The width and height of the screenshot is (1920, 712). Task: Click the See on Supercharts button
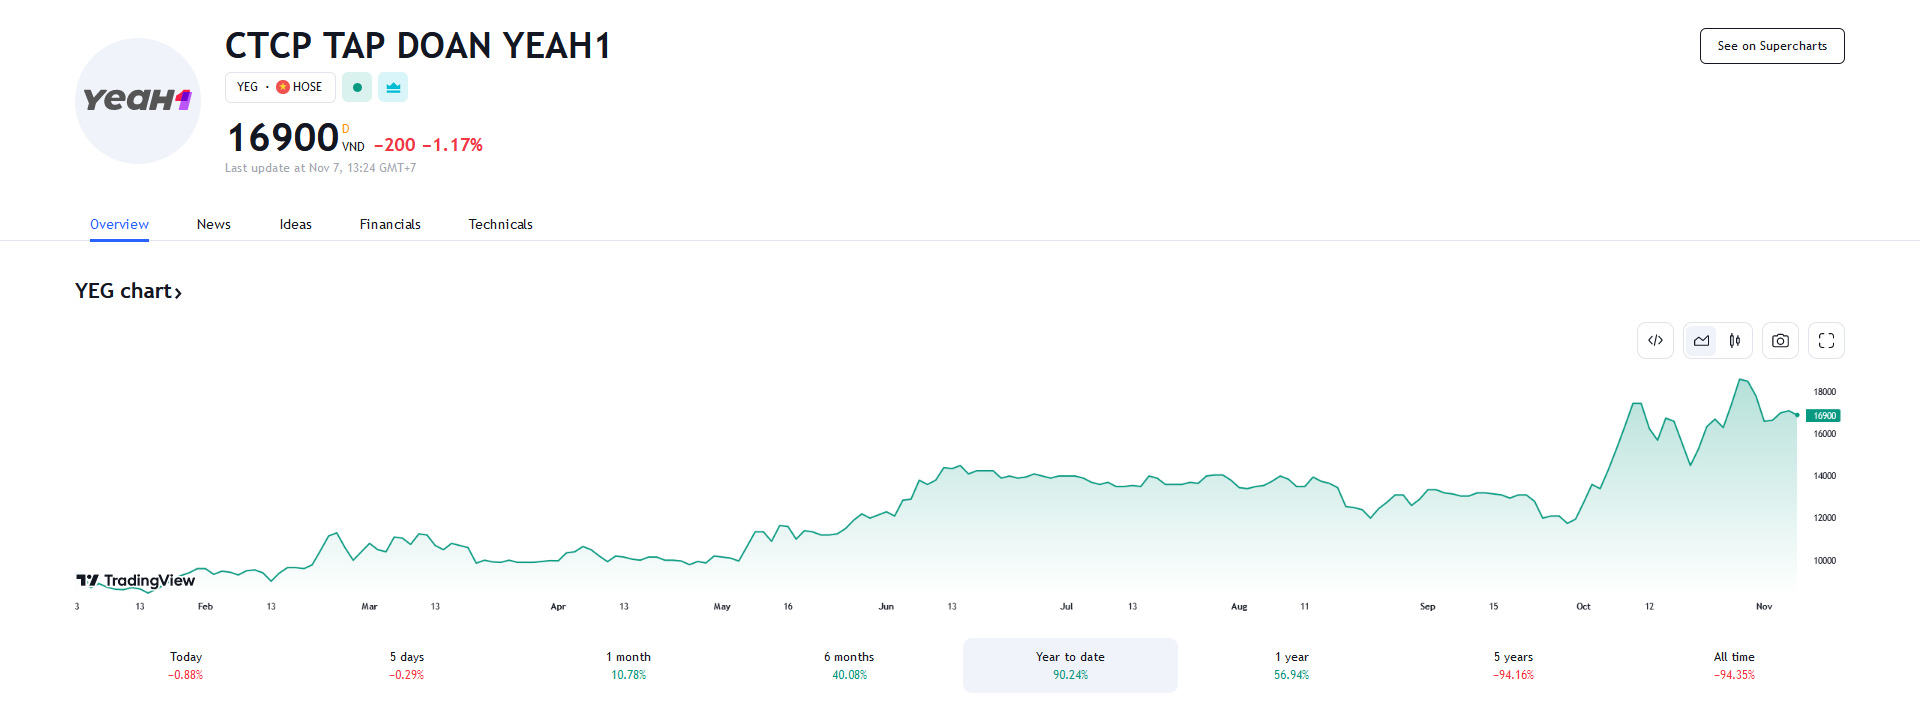1772,45
